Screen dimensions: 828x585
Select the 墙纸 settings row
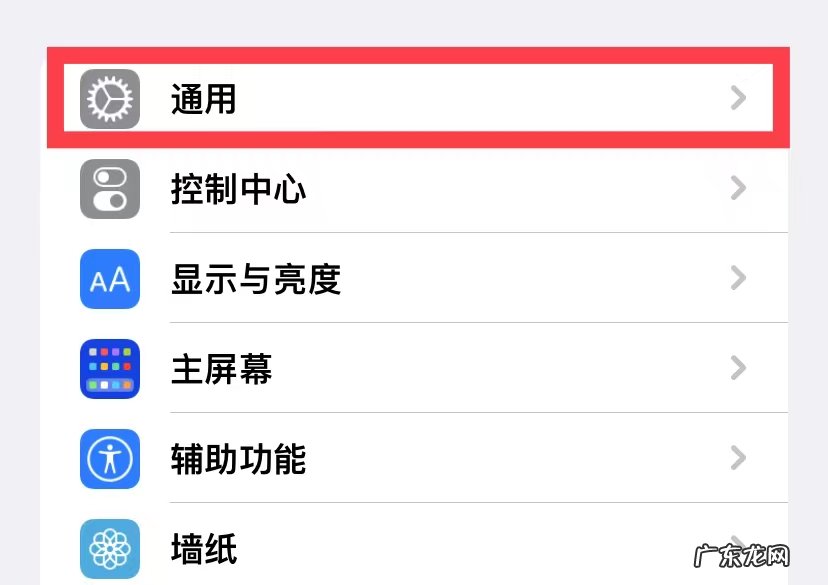400,548
